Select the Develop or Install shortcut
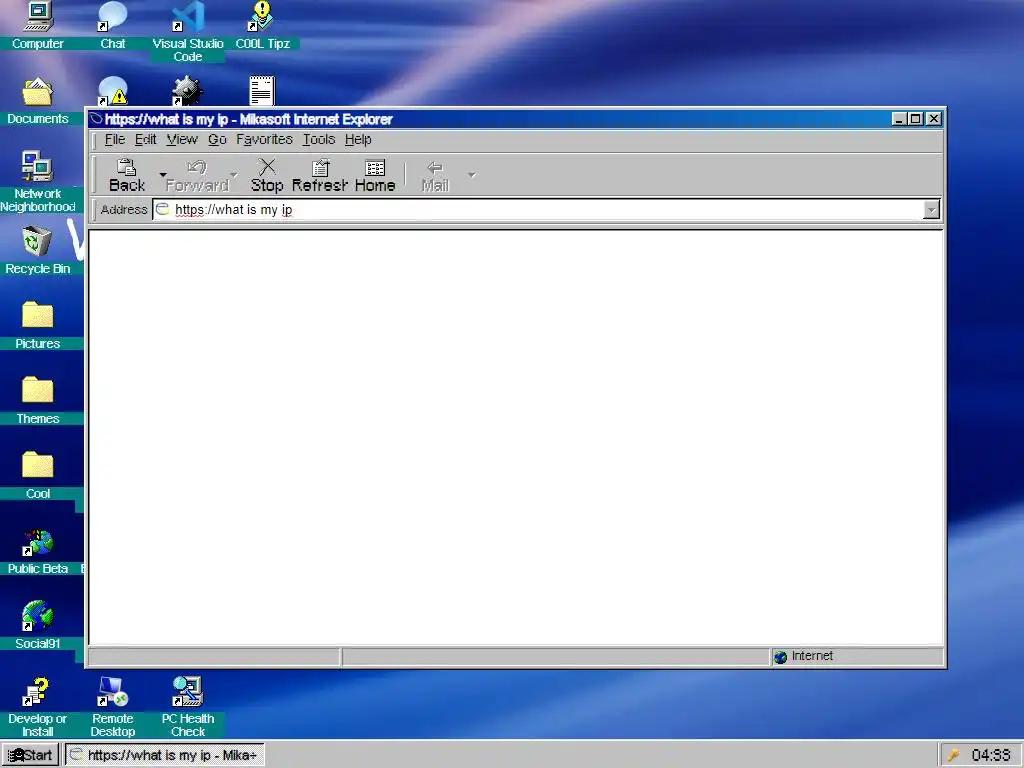 click(38, 707)
